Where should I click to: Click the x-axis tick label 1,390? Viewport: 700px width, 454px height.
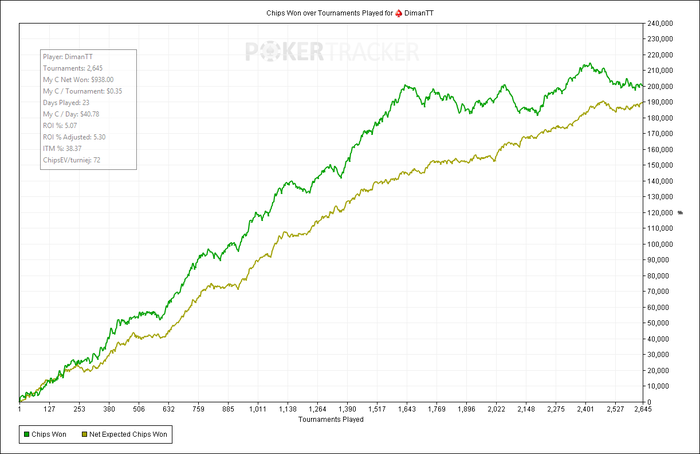point(347,409)
